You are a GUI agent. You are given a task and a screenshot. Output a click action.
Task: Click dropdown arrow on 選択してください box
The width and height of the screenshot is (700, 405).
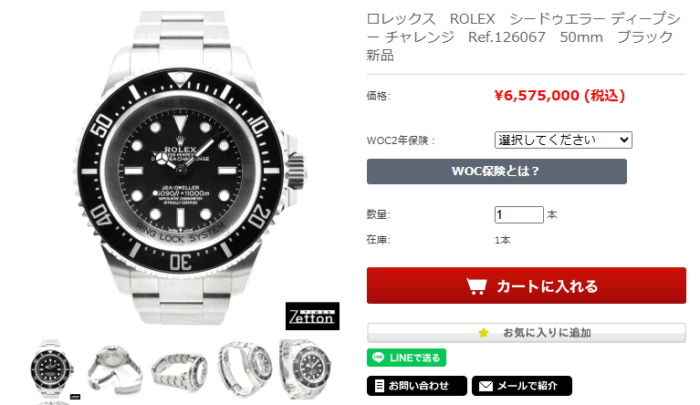coord(624,140)
